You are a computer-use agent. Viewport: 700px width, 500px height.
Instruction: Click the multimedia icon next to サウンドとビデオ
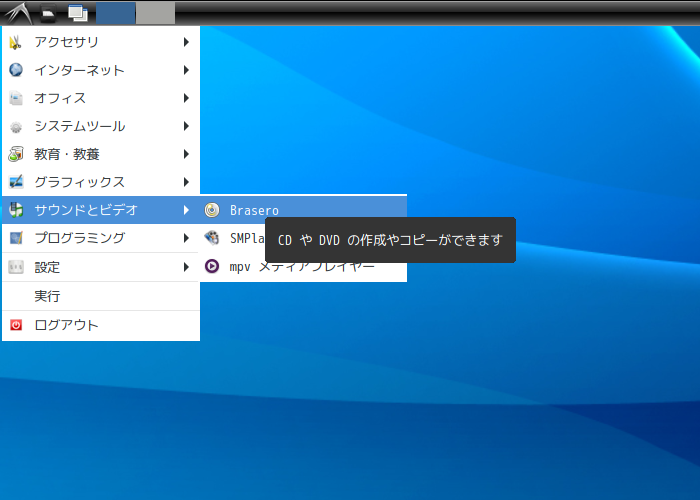[16, 210]
